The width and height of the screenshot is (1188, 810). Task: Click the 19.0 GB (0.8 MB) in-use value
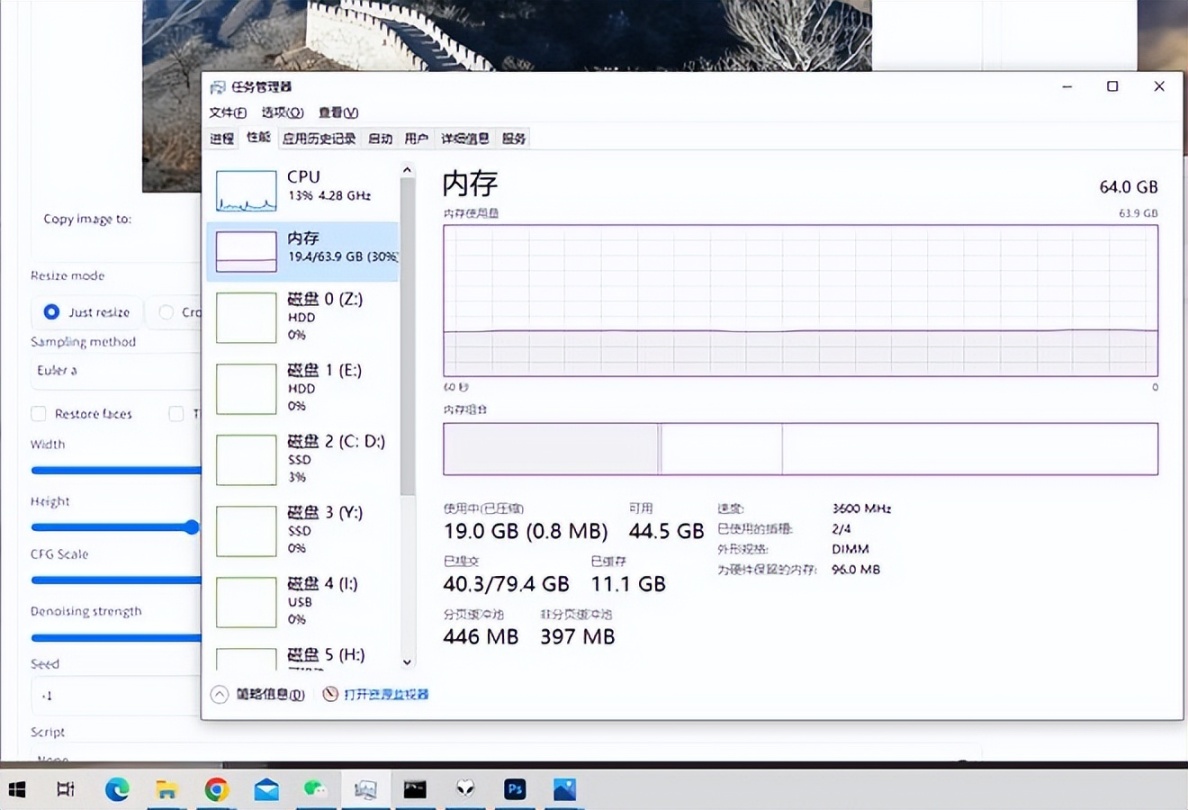click(526, 531)
